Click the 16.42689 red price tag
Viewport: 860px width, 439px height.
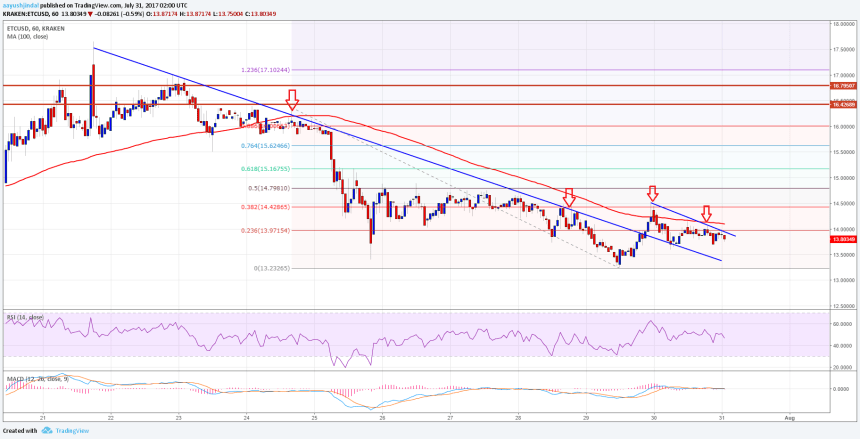click(x=844, y=104)
